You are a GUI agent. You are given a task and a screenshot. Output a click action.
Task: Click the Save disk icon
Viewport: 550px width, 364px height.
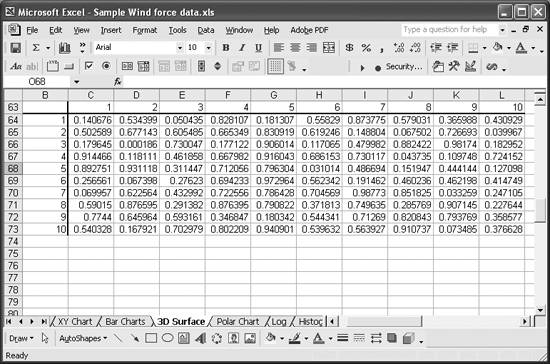(x=15, y=48)
